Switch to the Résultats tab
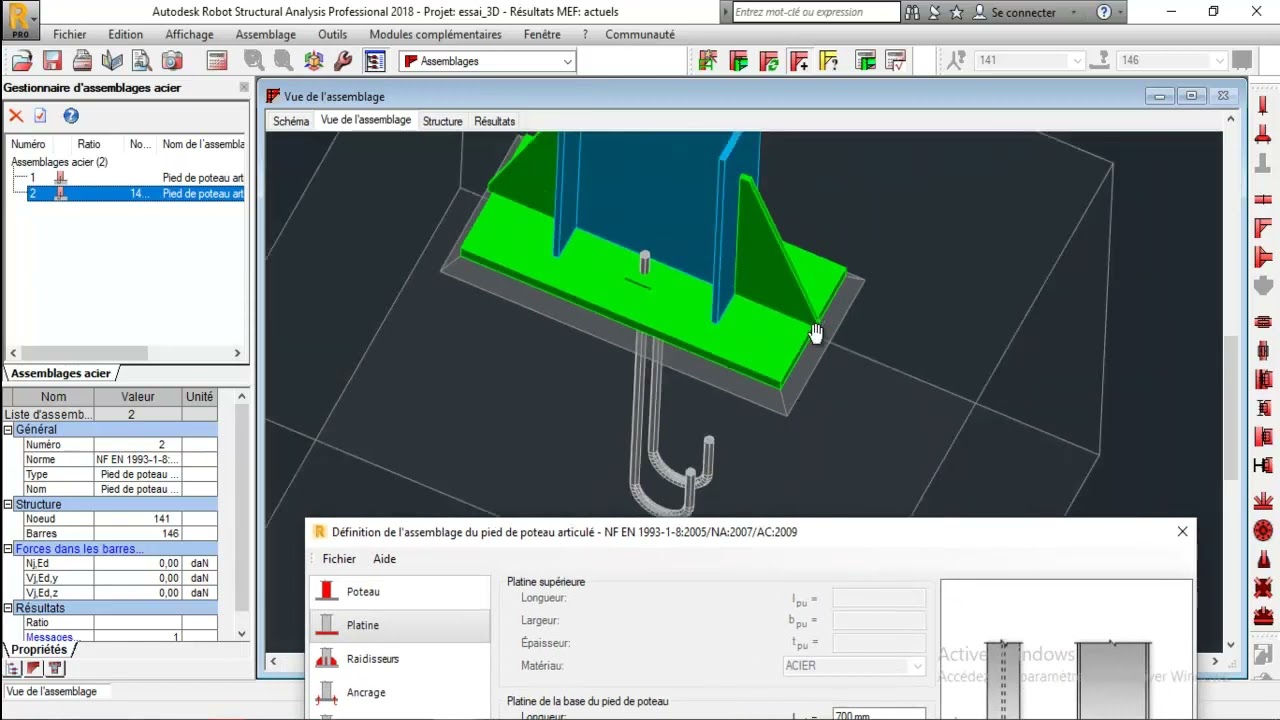The image size is (1280, 720). (x=495, y=121)
